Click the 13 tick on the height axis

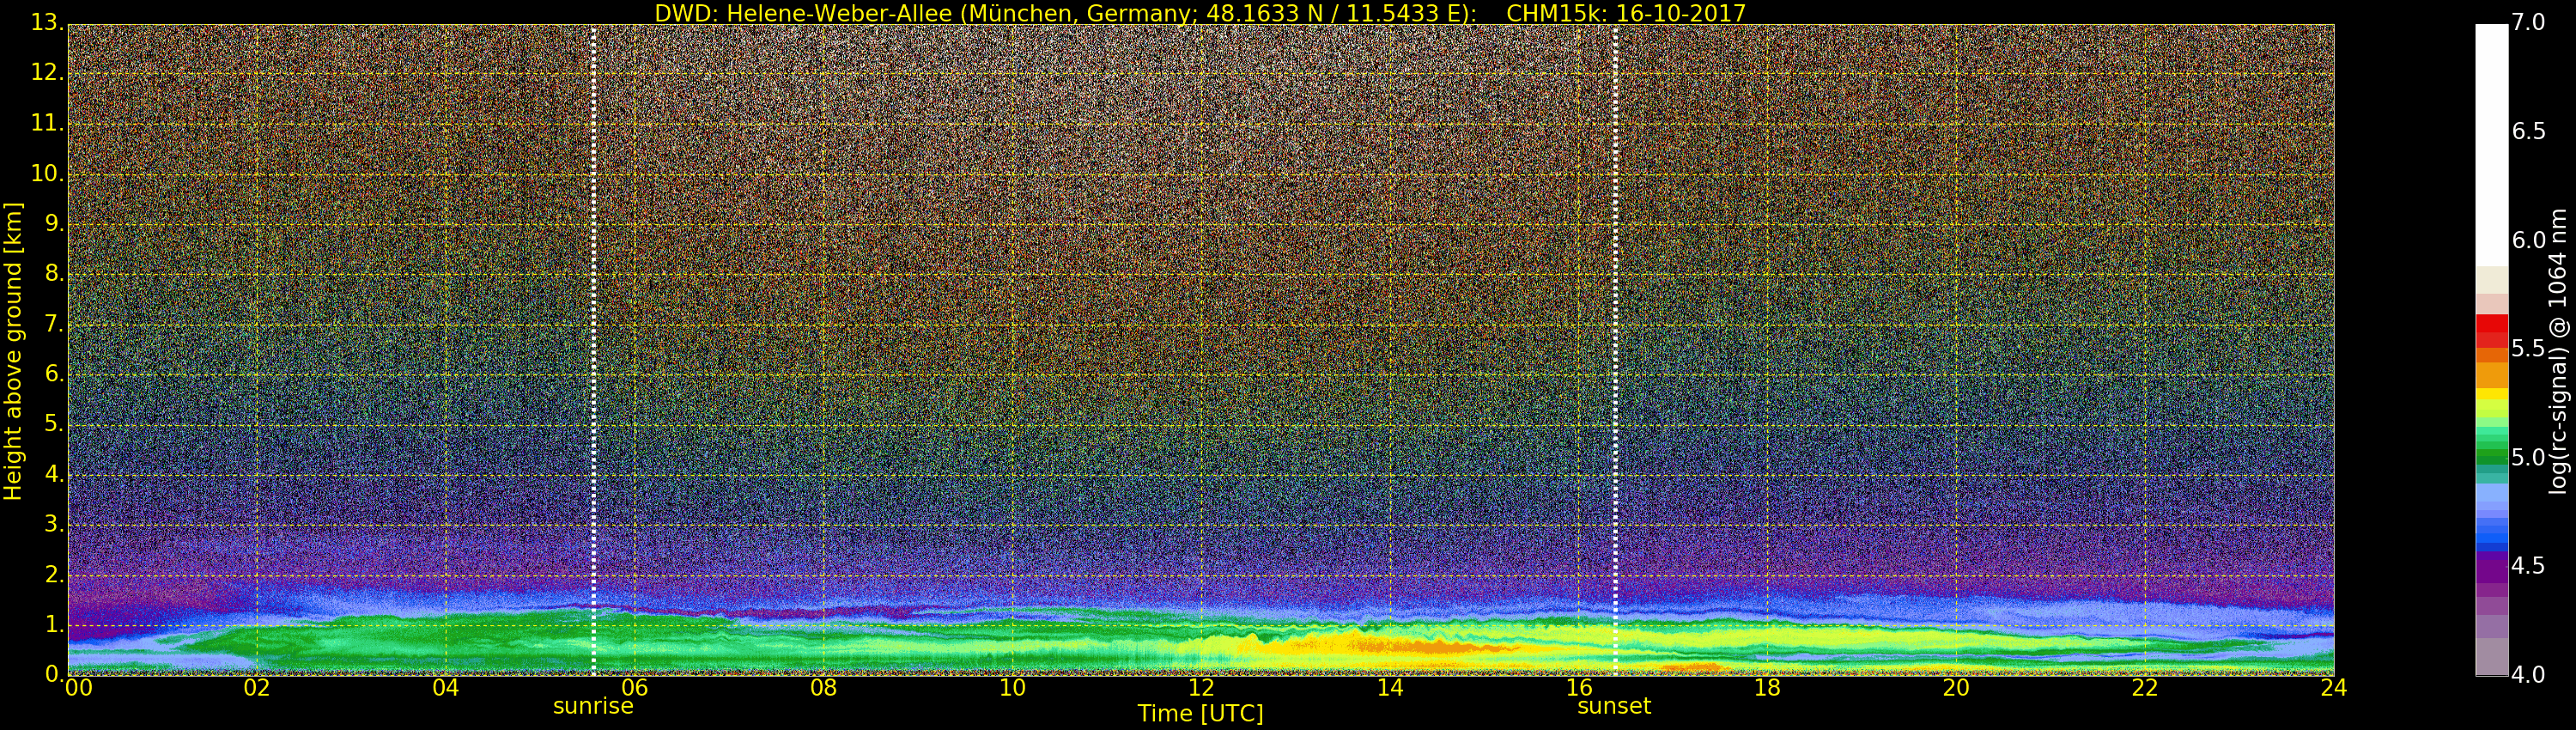(x=45, y=22)
